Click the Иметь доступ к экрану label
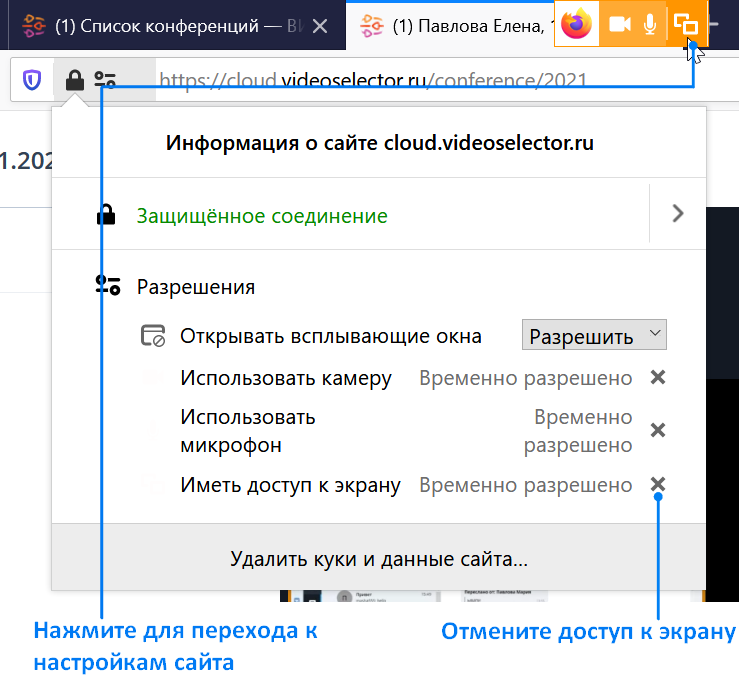The height and width of the screenshot is (678, 739). click(290, 485)
